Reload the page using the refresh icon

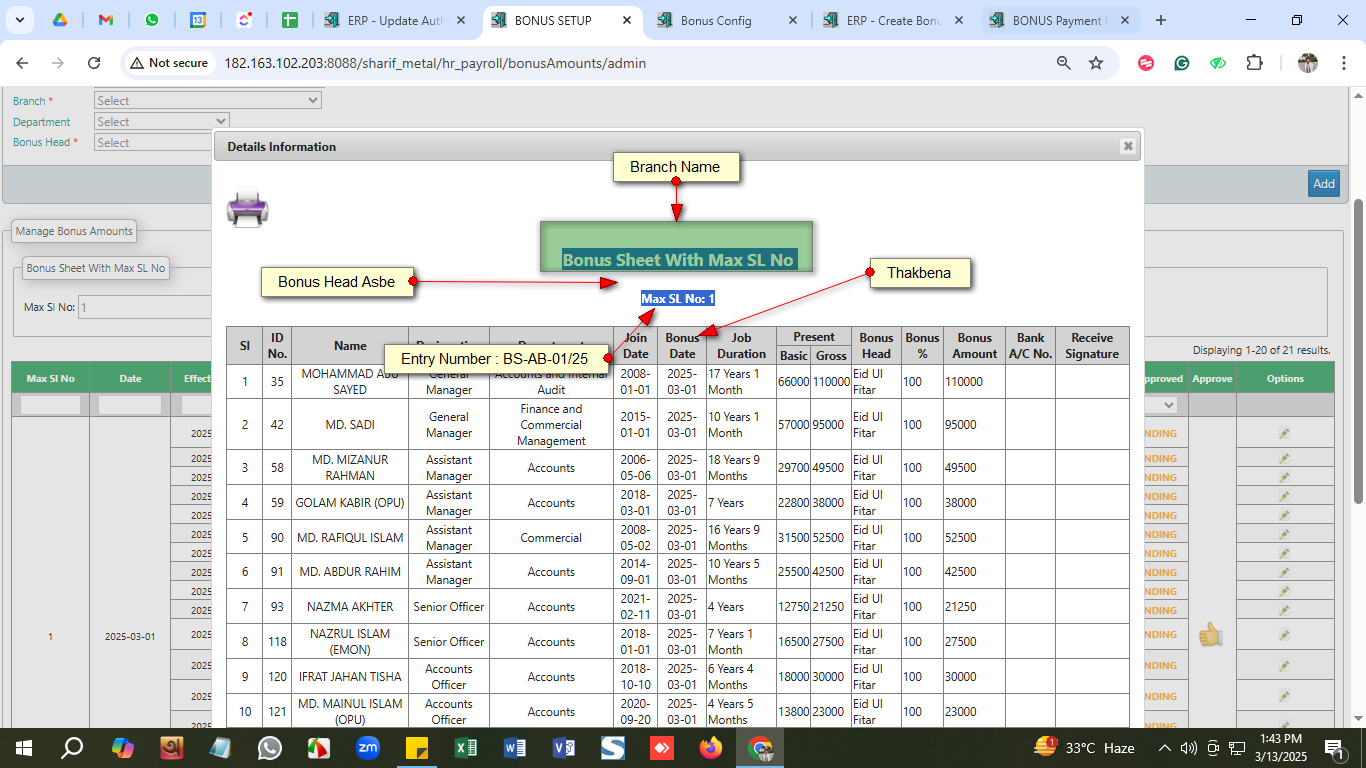94,63
